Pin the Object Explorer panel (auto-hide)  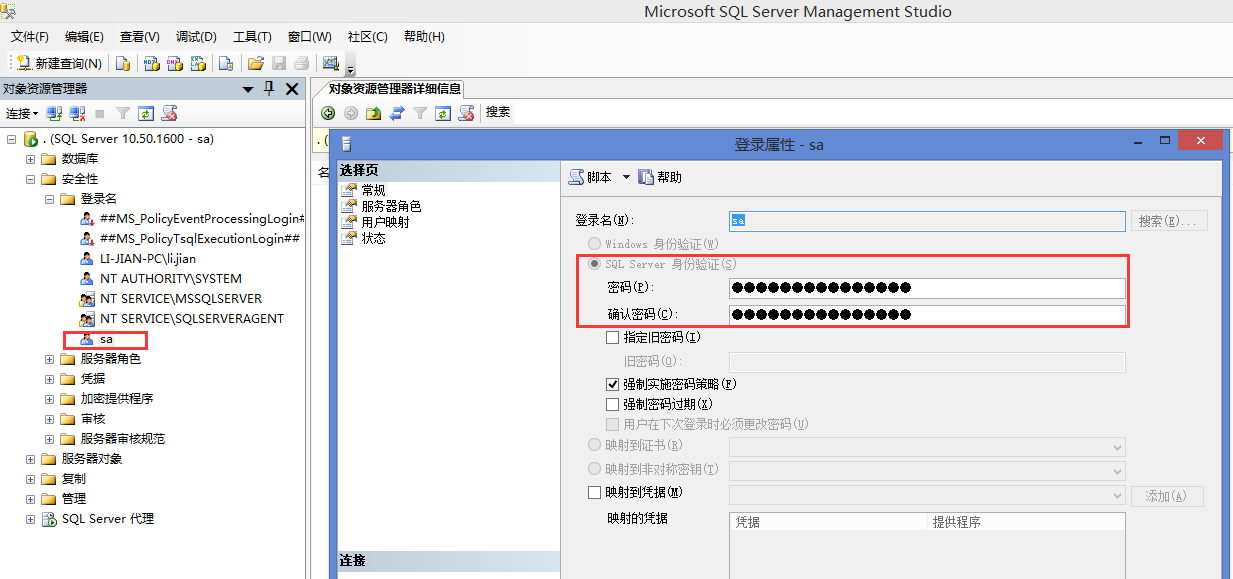pos(269,89)
